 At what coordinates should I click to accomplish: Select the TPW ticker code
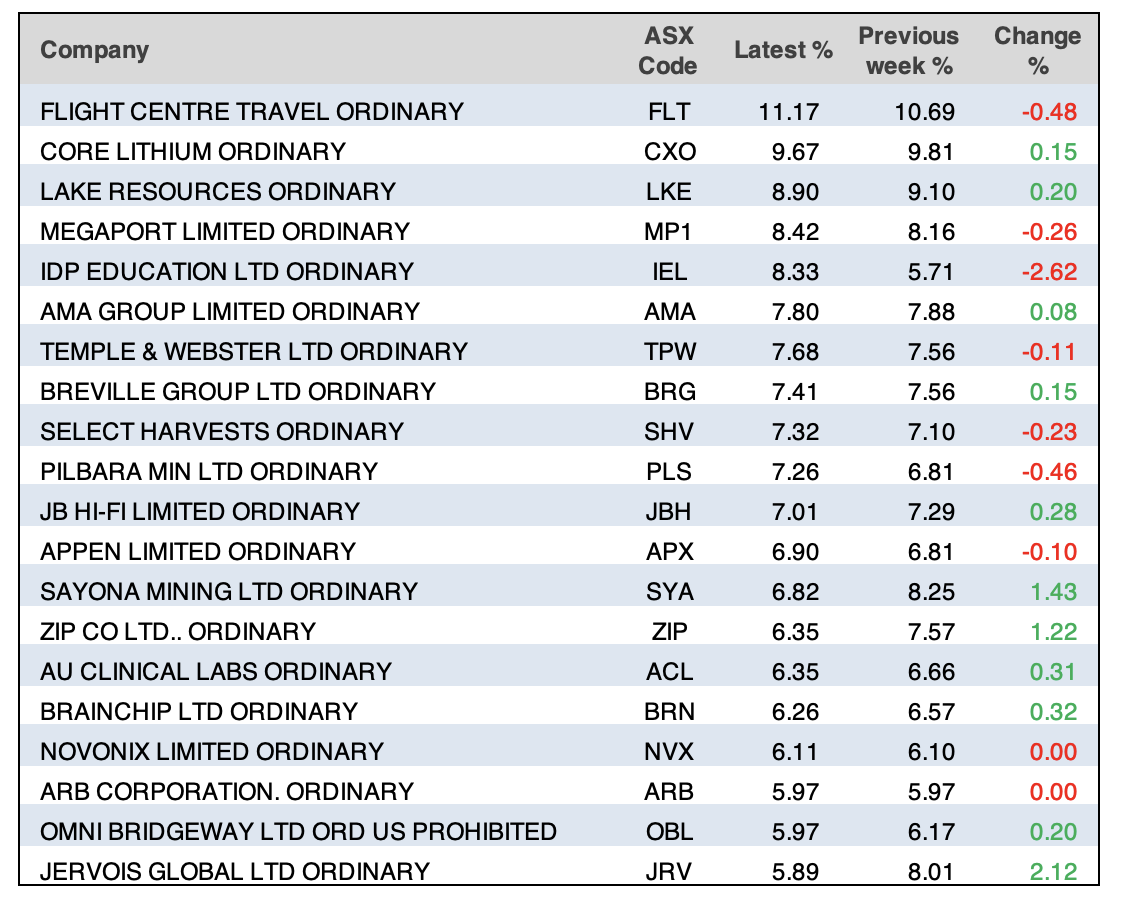click(x=669, y=352)
